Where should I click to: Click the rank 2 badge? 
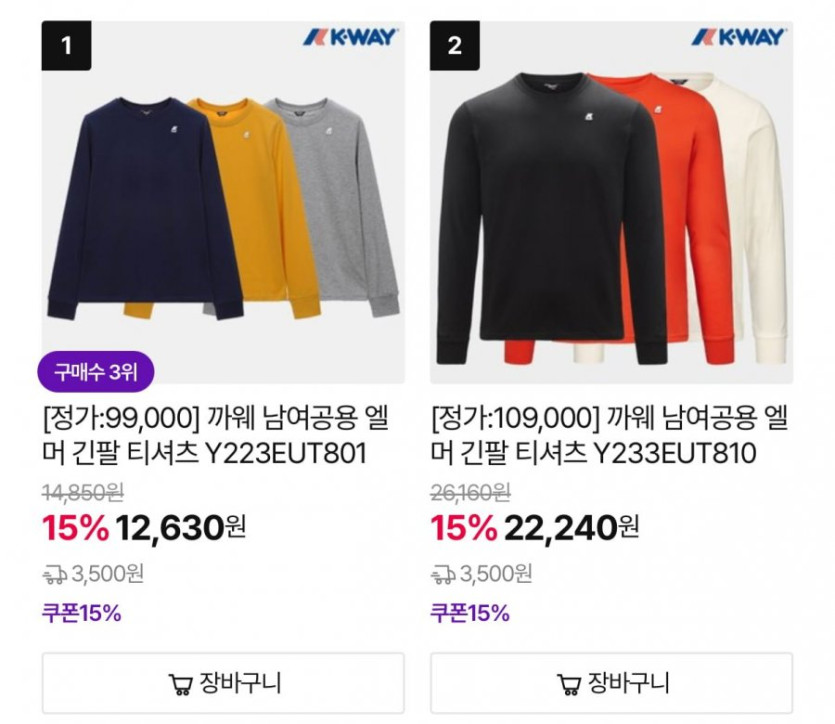pyautogui.click(x=454, y=45)
